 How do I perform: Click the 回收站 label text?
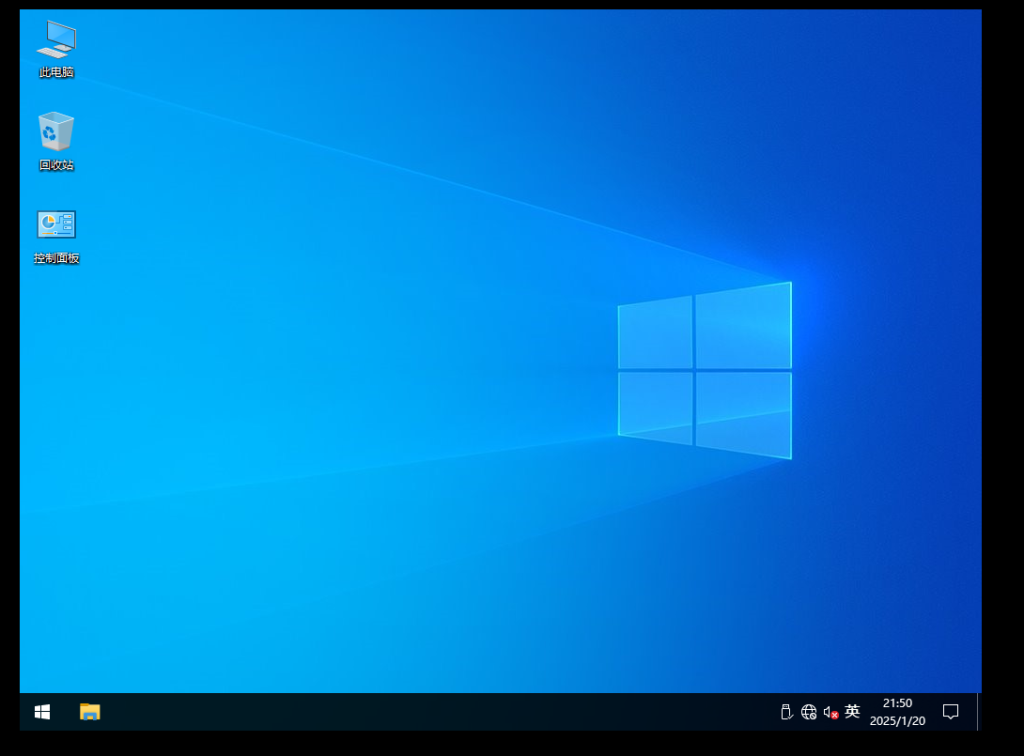[x=56, y=165]
